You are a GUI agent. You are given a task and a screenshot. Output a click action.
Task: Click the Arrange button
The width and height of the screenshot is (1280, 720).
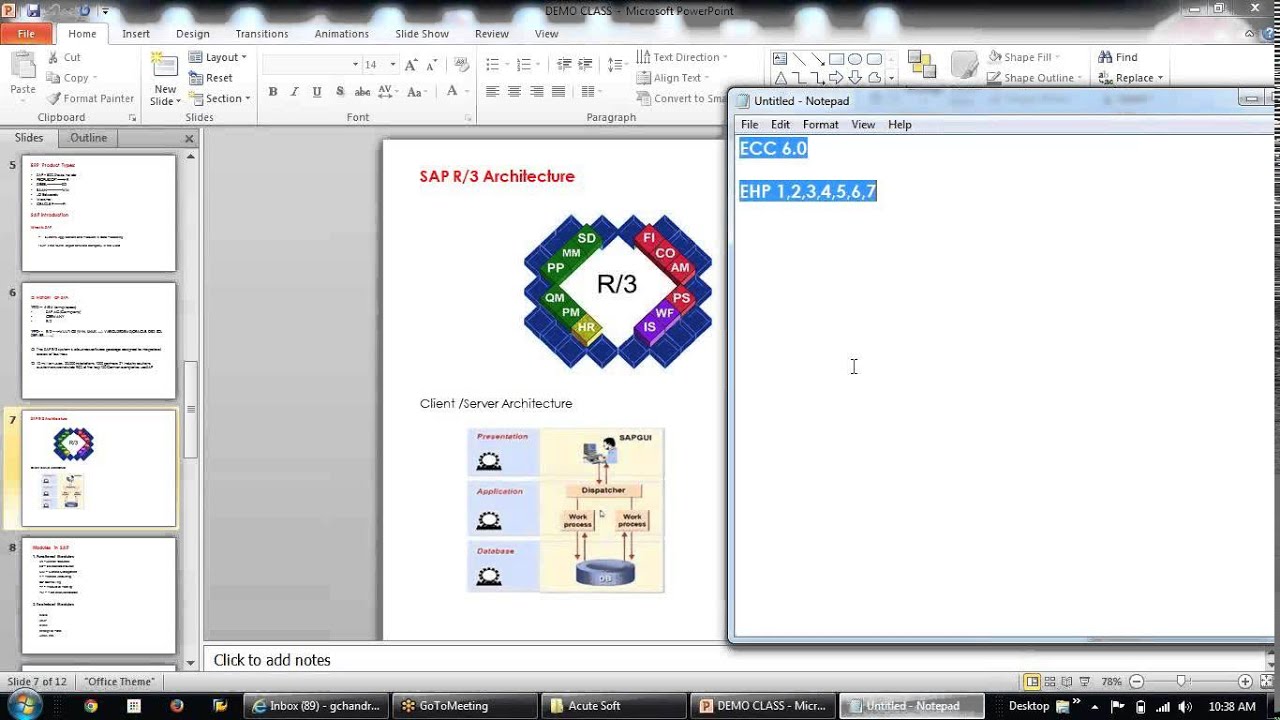coord(920,63)
